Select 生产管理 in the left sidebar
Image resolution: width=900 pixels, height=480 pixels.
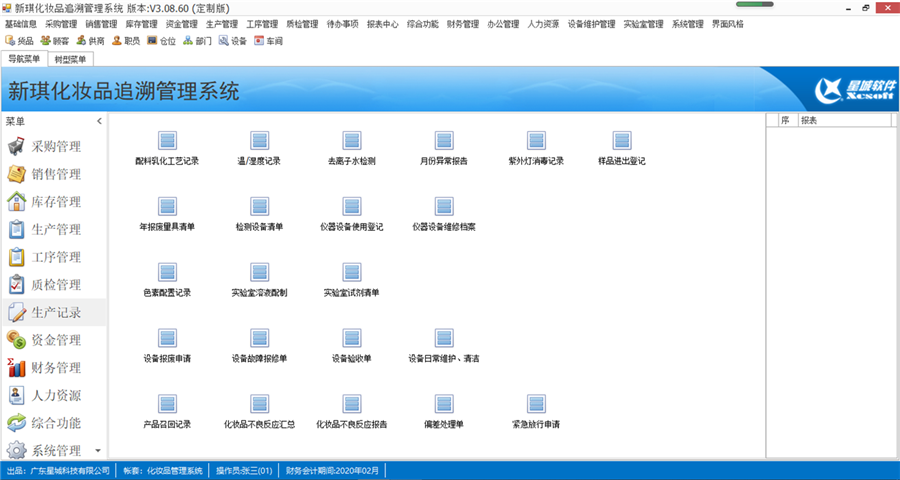pyautogui.click(x=53, y=229)
